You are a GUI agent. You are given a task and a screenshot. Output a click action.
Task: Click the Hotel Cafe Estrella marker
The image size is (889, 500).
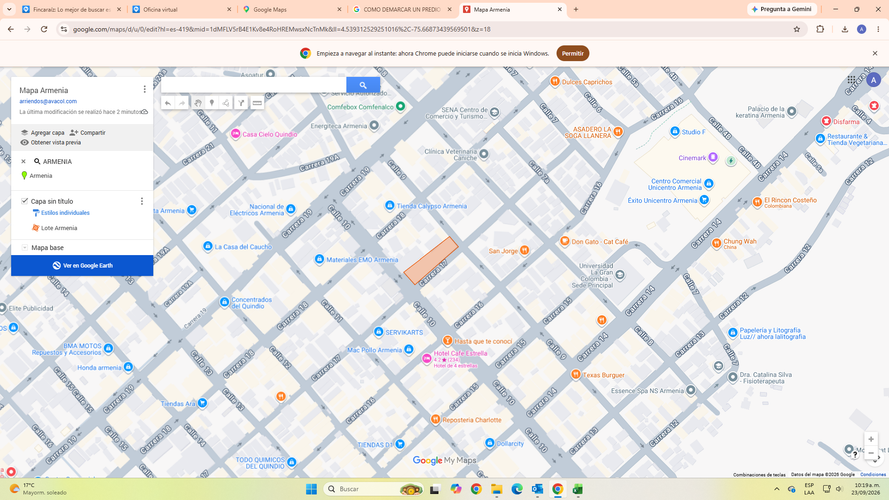(x=426, y=359)
